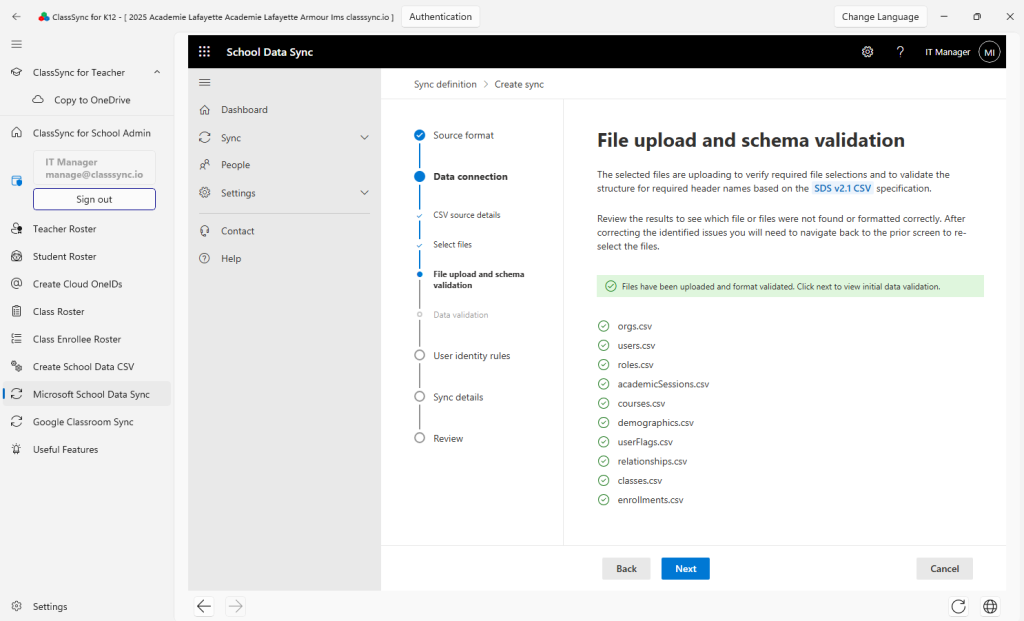
Task: Select the Review step
Action: [447, 438]
